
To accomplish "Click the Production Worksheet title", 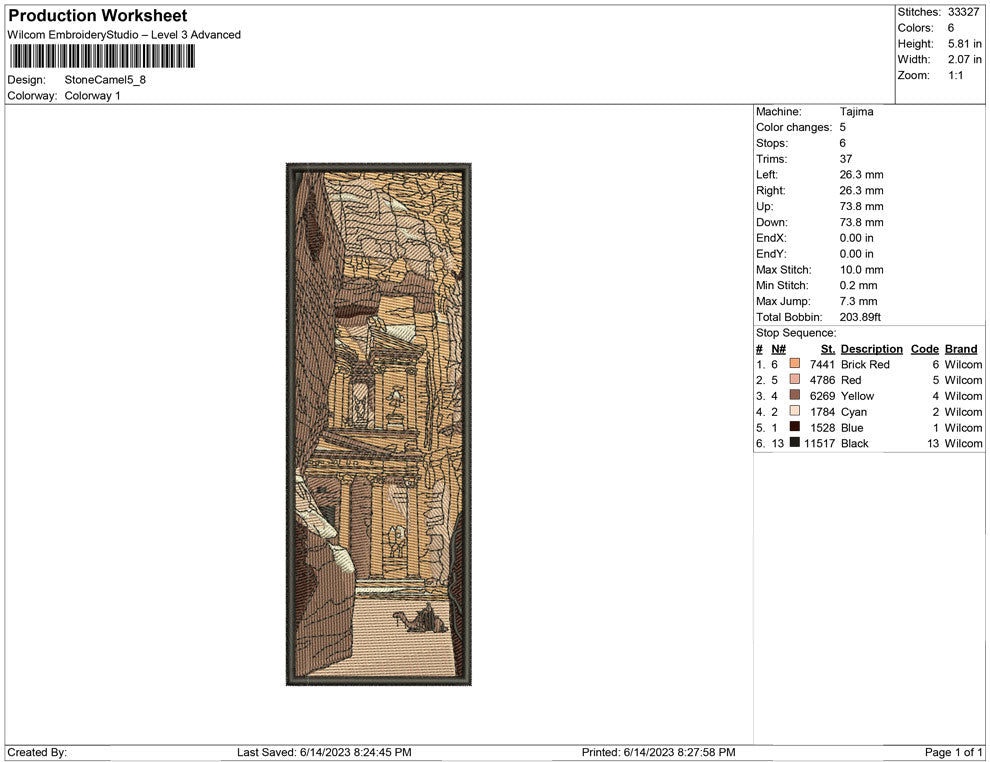I will 97,16.
